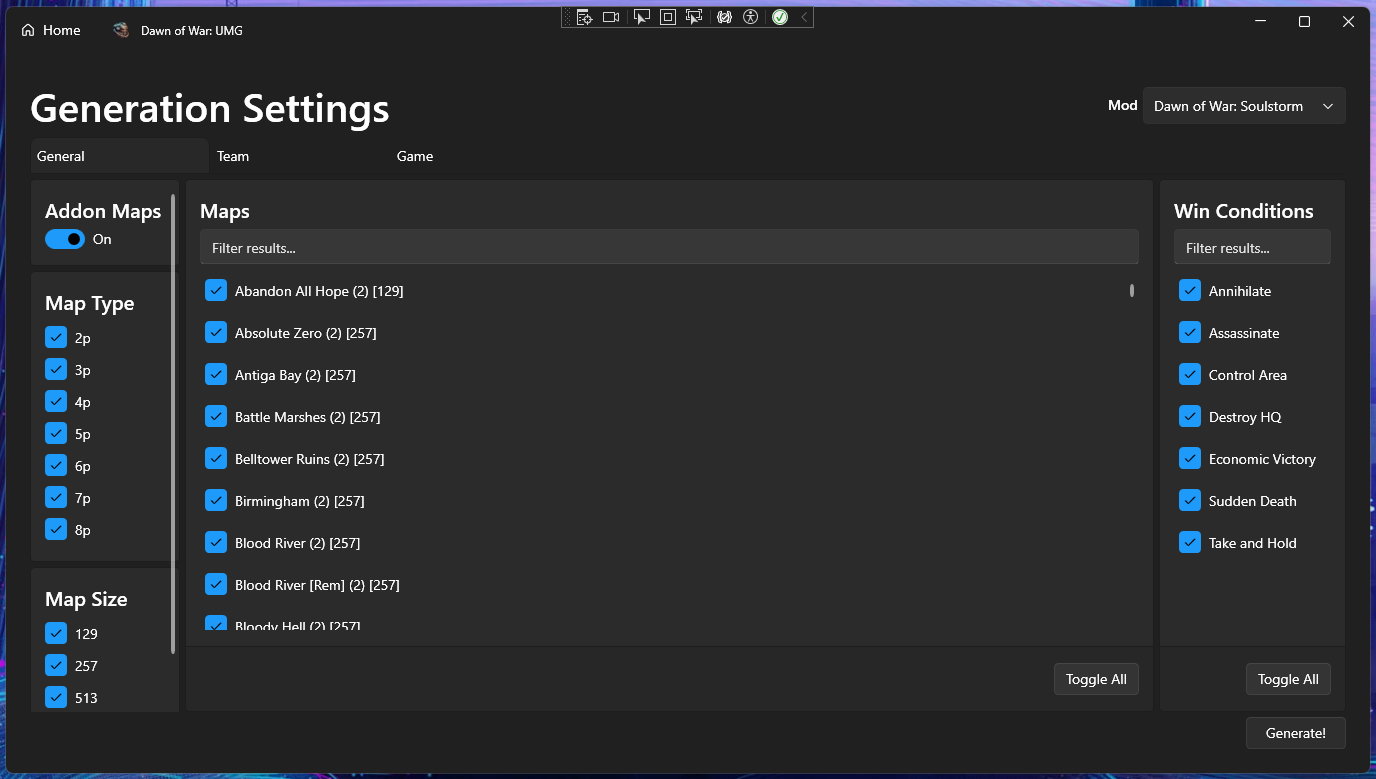The image size is (1376, 779).
Task: Uncheck Abandon All Hope (2) [129] map
Action: point(216,290)
